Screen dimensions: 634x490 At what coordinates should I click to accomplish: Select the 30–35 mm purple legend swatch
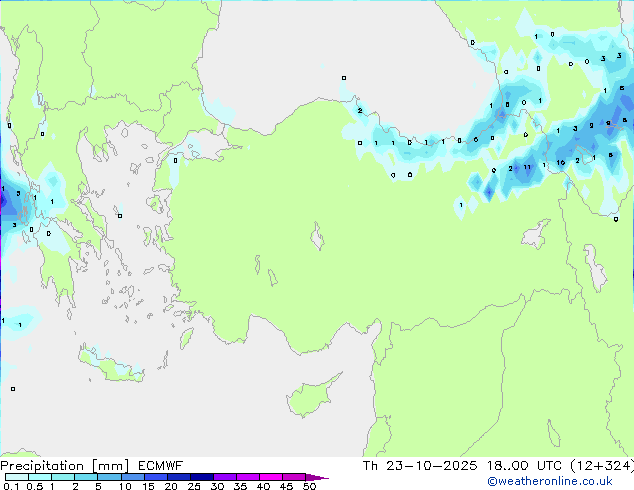tap(224, 477)
